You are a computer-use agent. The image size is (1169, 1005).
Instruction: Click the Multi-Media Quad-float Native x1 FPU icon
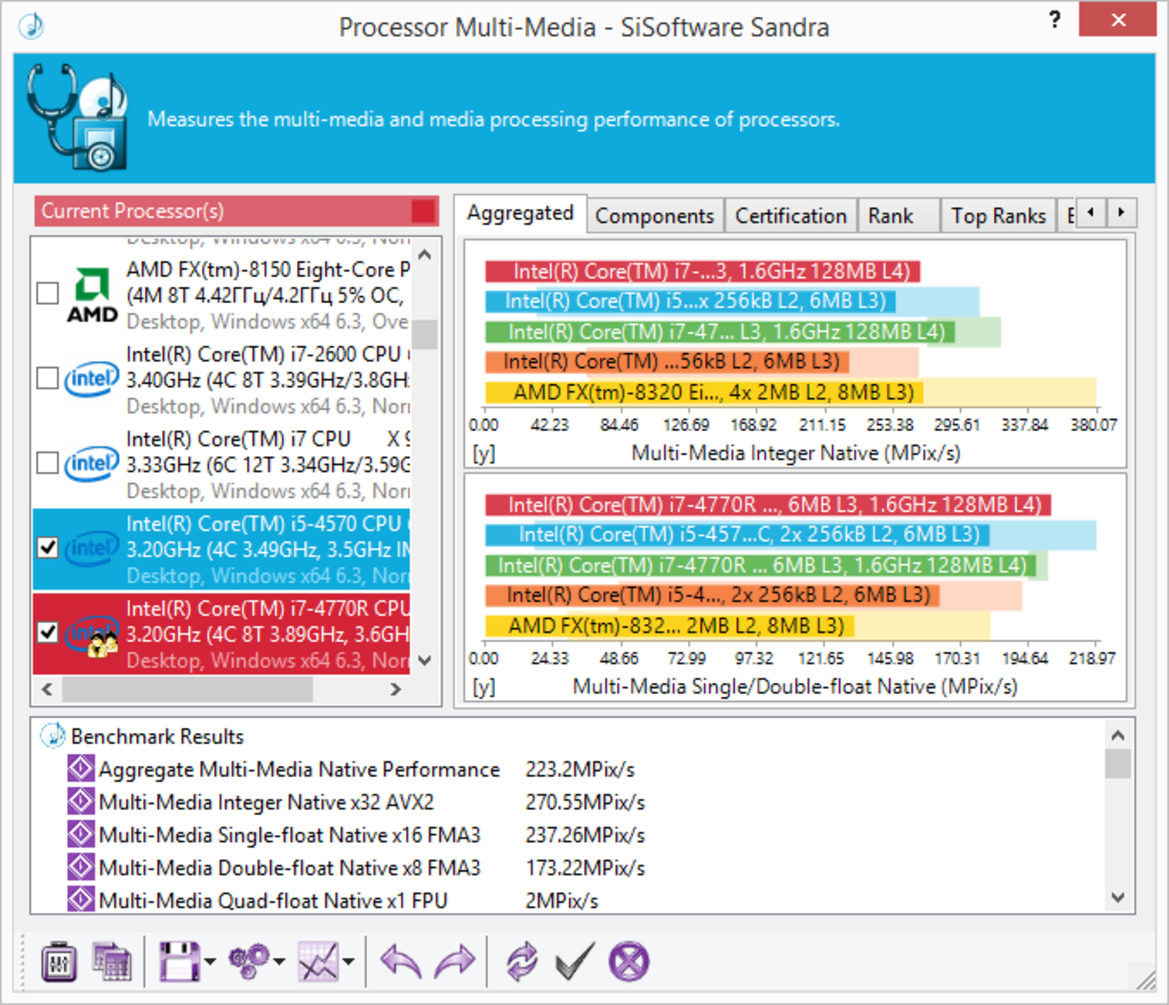81,900
